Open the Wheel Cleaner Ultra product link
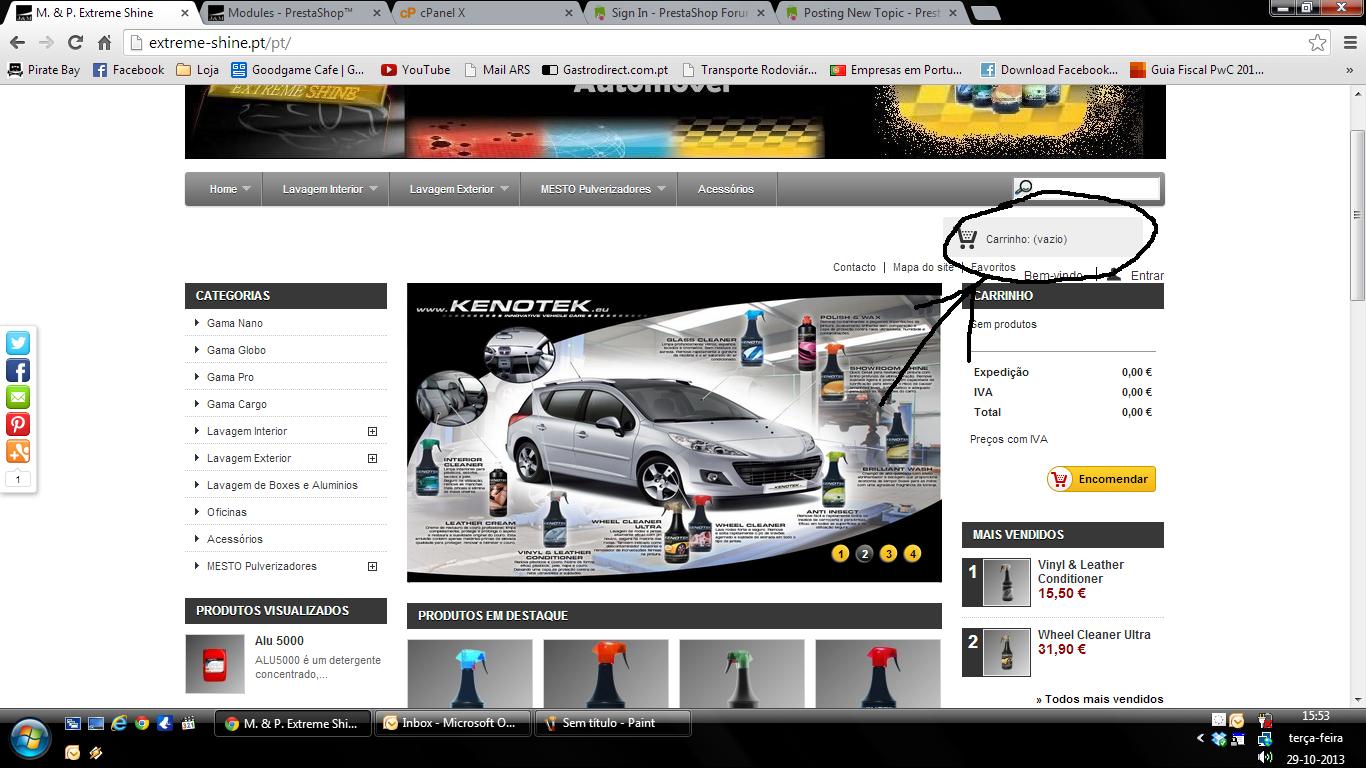The height and width of the screenshot is (768, 1366). click(1094, 635)
